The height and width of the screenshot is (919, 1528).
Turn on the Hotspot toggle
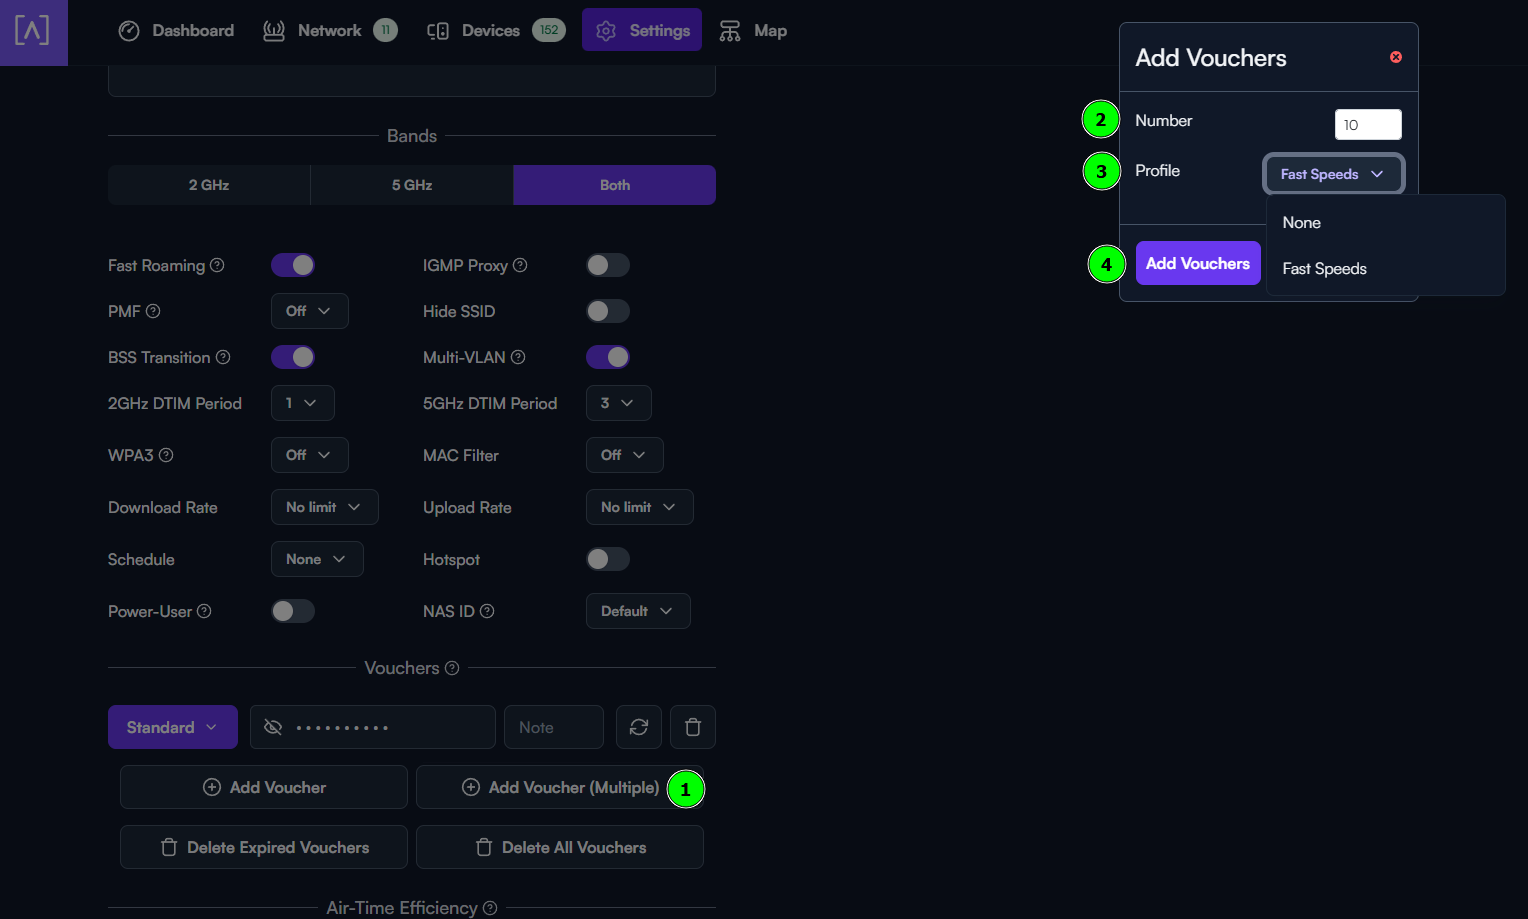click(607, 559)
